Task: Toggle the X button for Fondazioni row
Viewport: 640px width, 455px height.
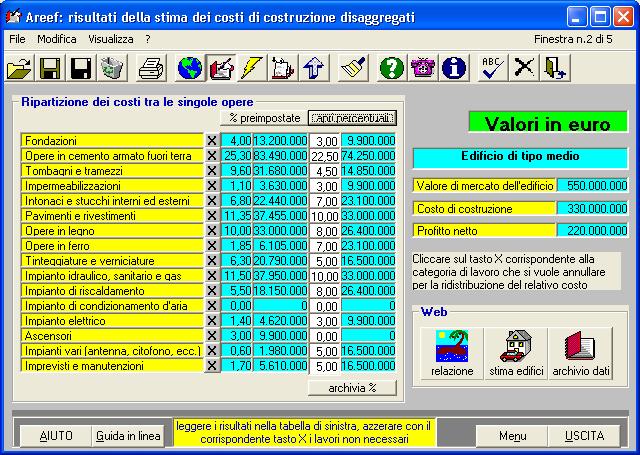Action: pyautogui.click(x=211, y=141)
